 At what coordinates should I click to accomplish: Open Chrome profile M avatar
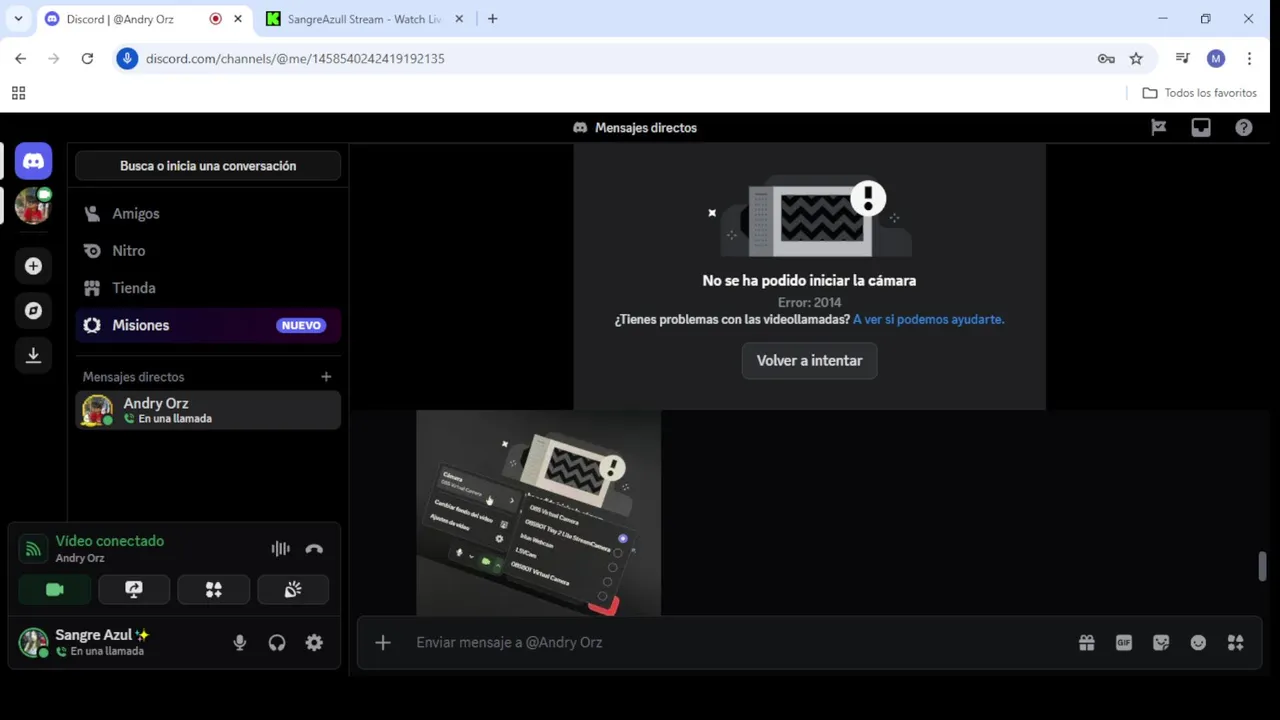[1216, 59]
